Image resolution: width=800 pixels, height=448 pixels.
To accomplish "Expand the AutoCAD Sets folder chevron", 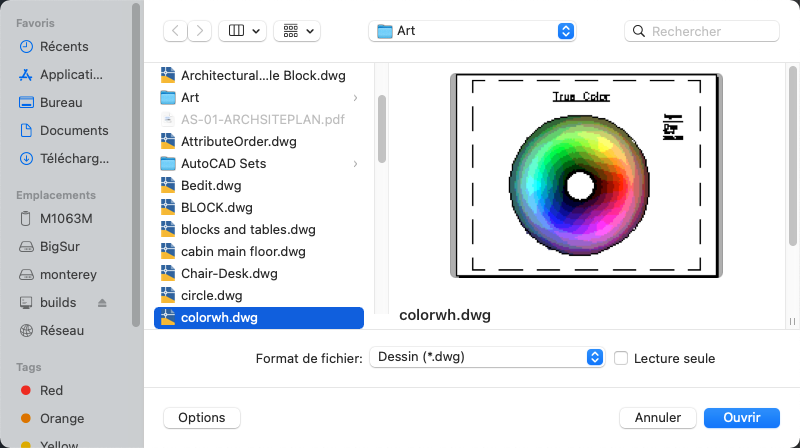I will click(356, 163).
